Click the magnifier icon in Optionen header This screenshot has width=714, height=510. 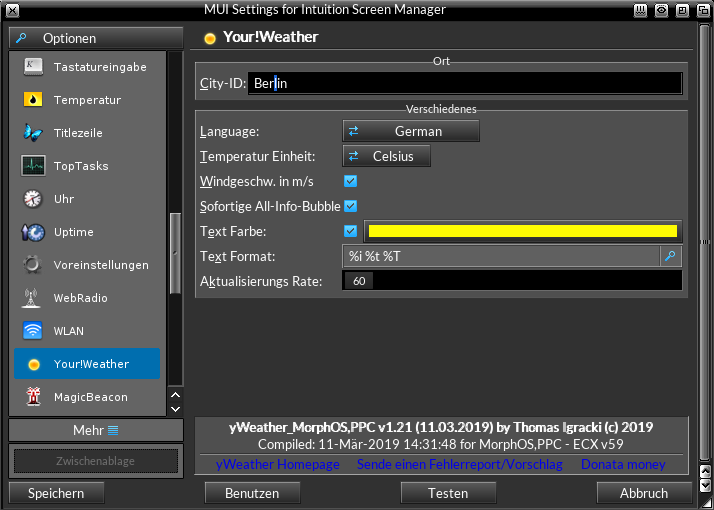[21, 38]
